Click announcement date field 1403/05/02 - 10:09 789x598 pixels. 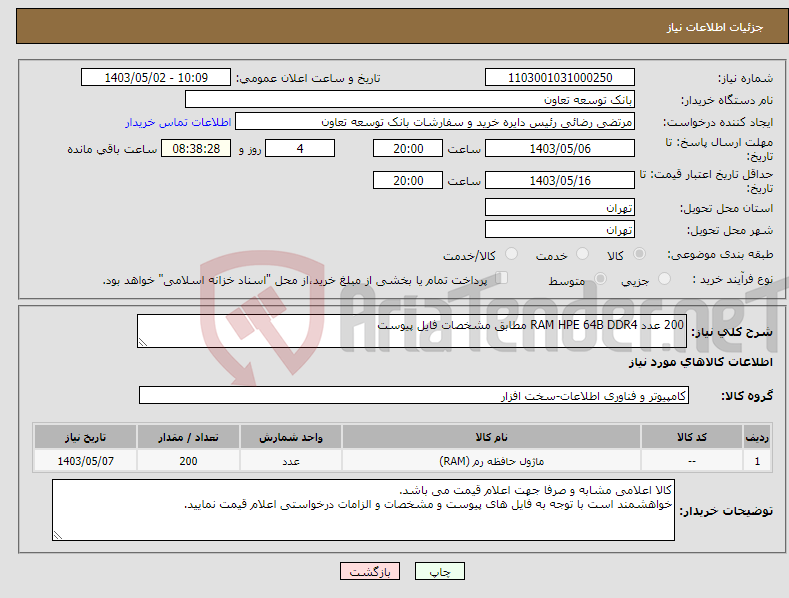coord(156,78)
